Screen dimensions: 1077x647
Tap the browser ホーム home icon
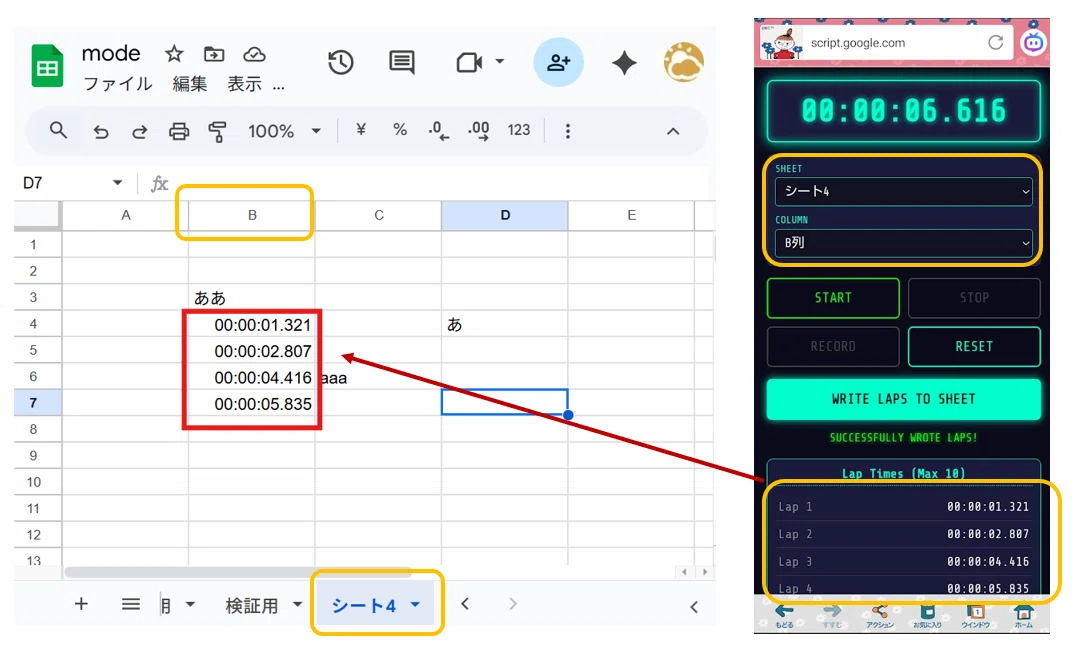[1023, 615]
